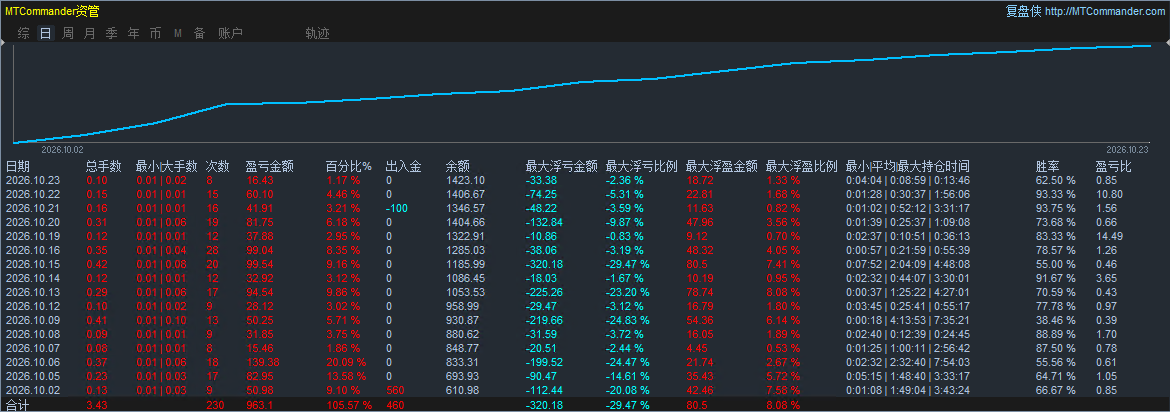Sort by the 余额 column header
The width and height of the screenshot is (1170, 412).
click(457, 166)
